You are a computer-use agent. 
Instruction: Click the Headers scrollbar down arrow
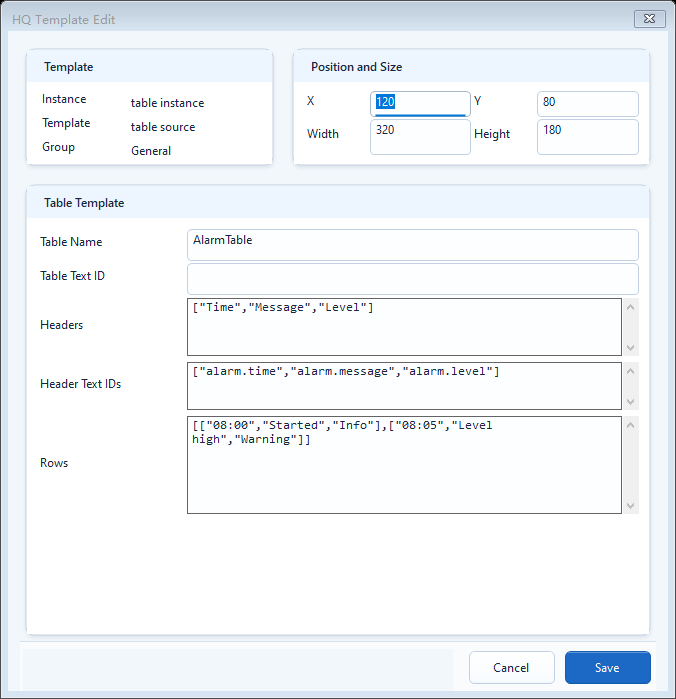[631, 347]
